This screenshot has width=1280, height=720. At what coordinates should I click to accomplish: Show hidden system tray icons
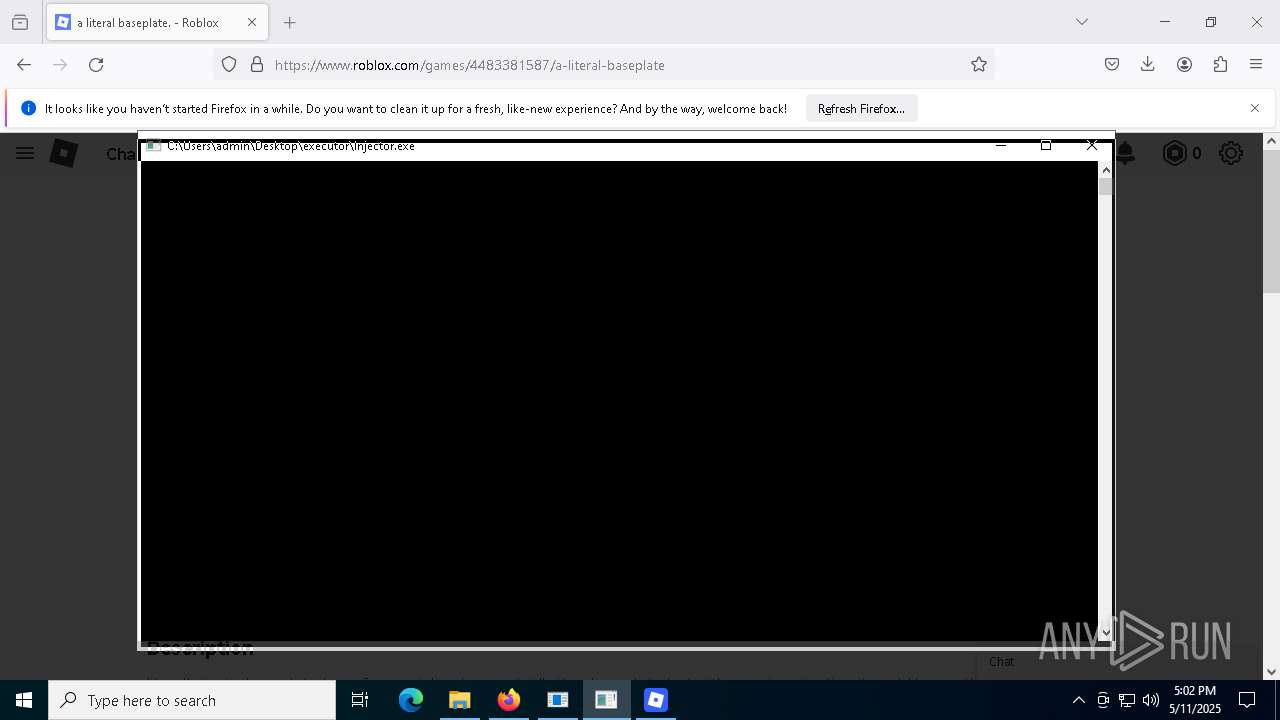[1078, 700]
